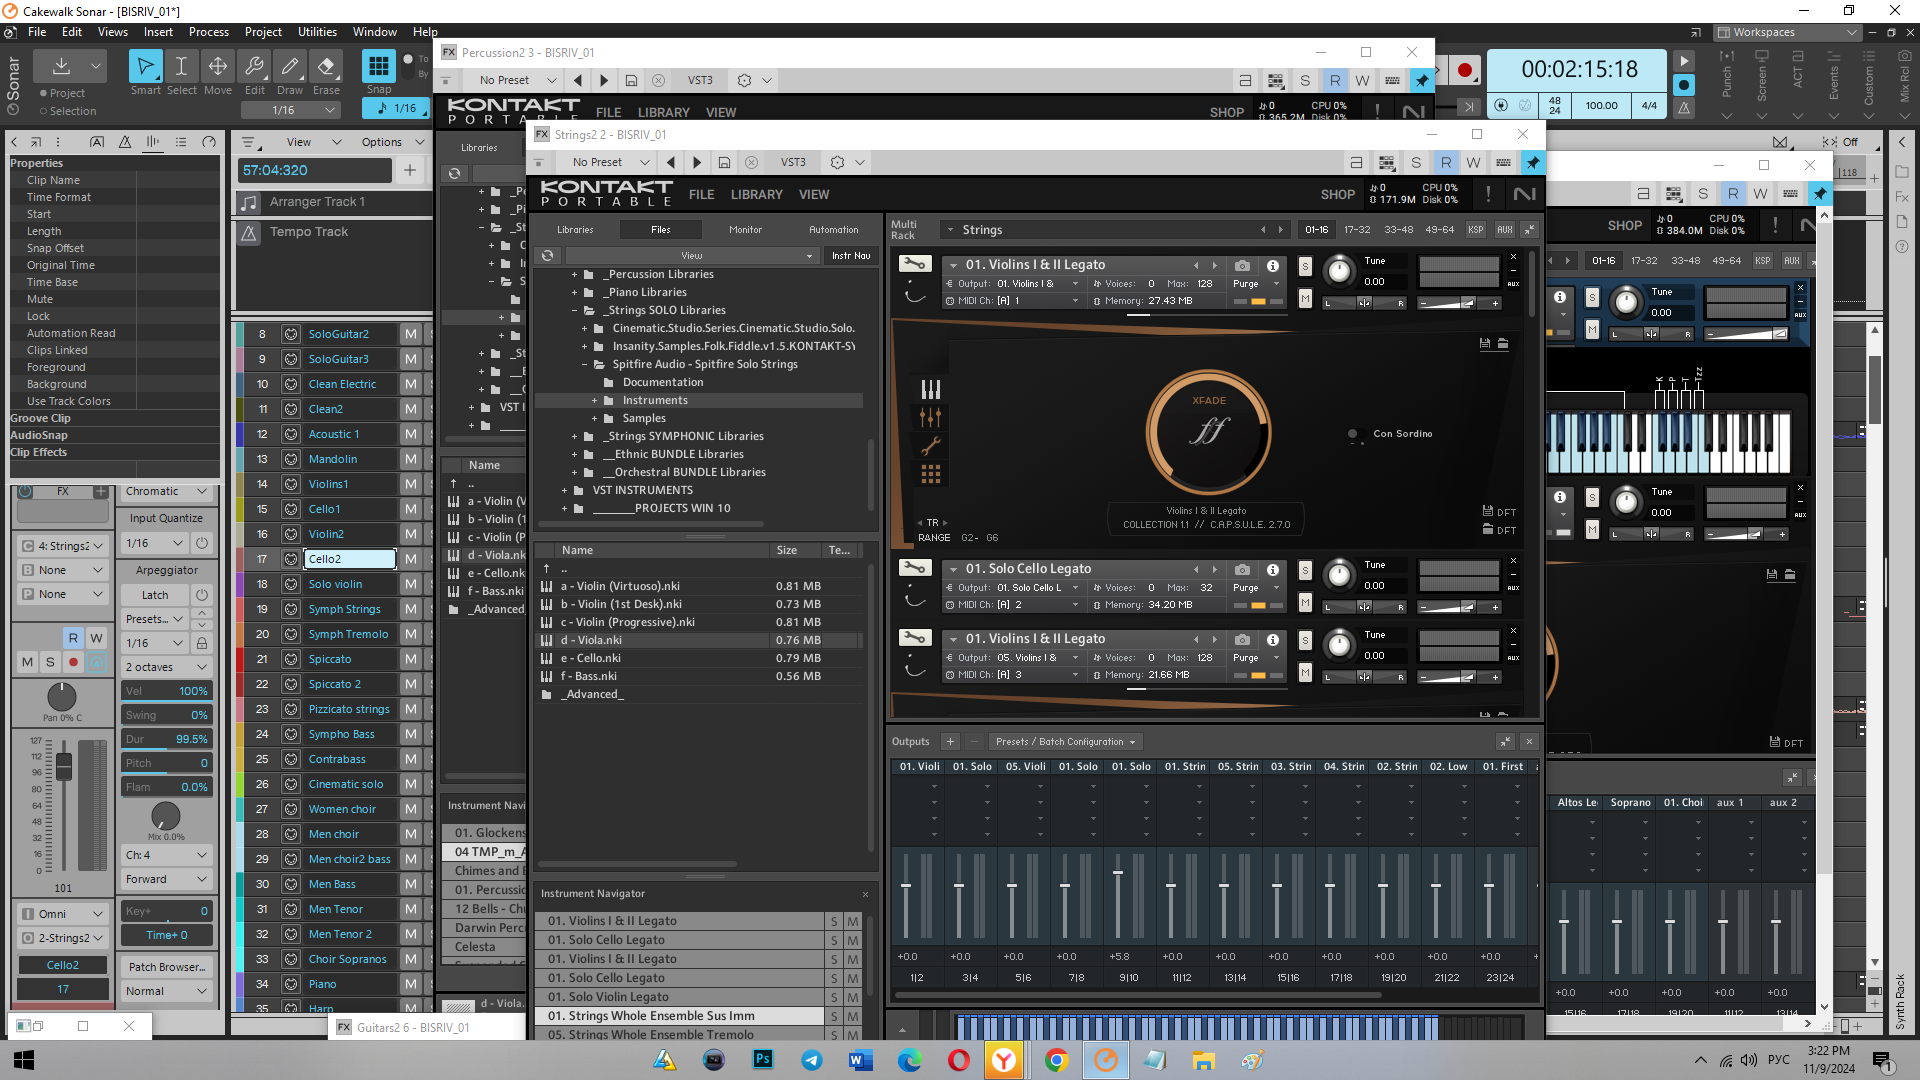Select the 17-32 multi rack page
Screen dimensions: 1920x1080
click(1357, 230)
